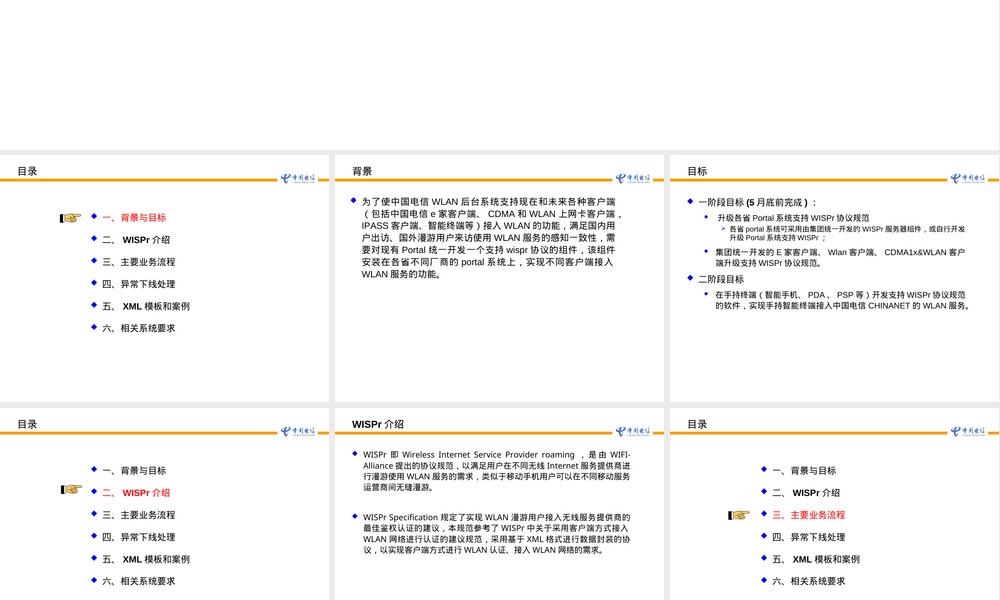Click Telecom logo on 目录 slide with red WISPr 介绍

pos(298,432)
